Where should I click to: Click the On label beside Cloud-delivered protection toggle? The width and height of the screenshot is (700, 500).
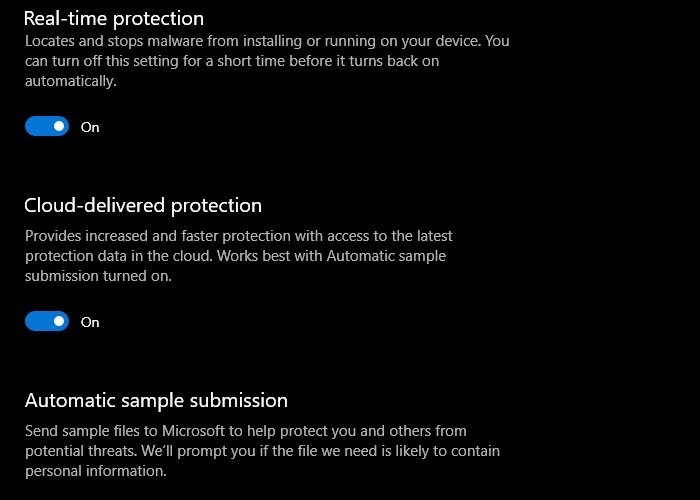point(90,323)
